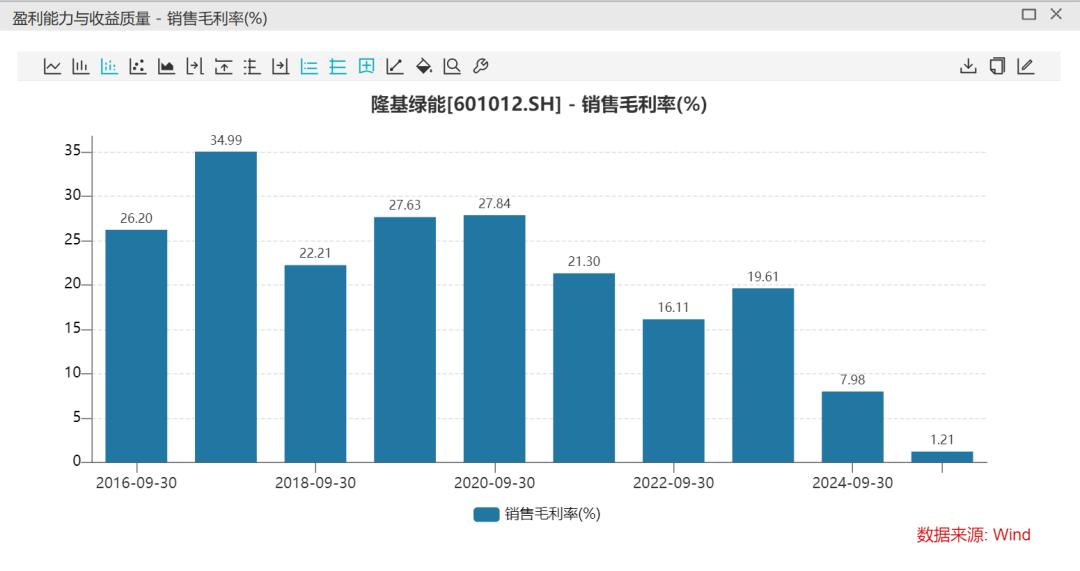The height and width of the screenshot is (571, 1080).
Task: Click the magnifier zoom chart icon
Action: pyautogui.click(x=452, y=66)
